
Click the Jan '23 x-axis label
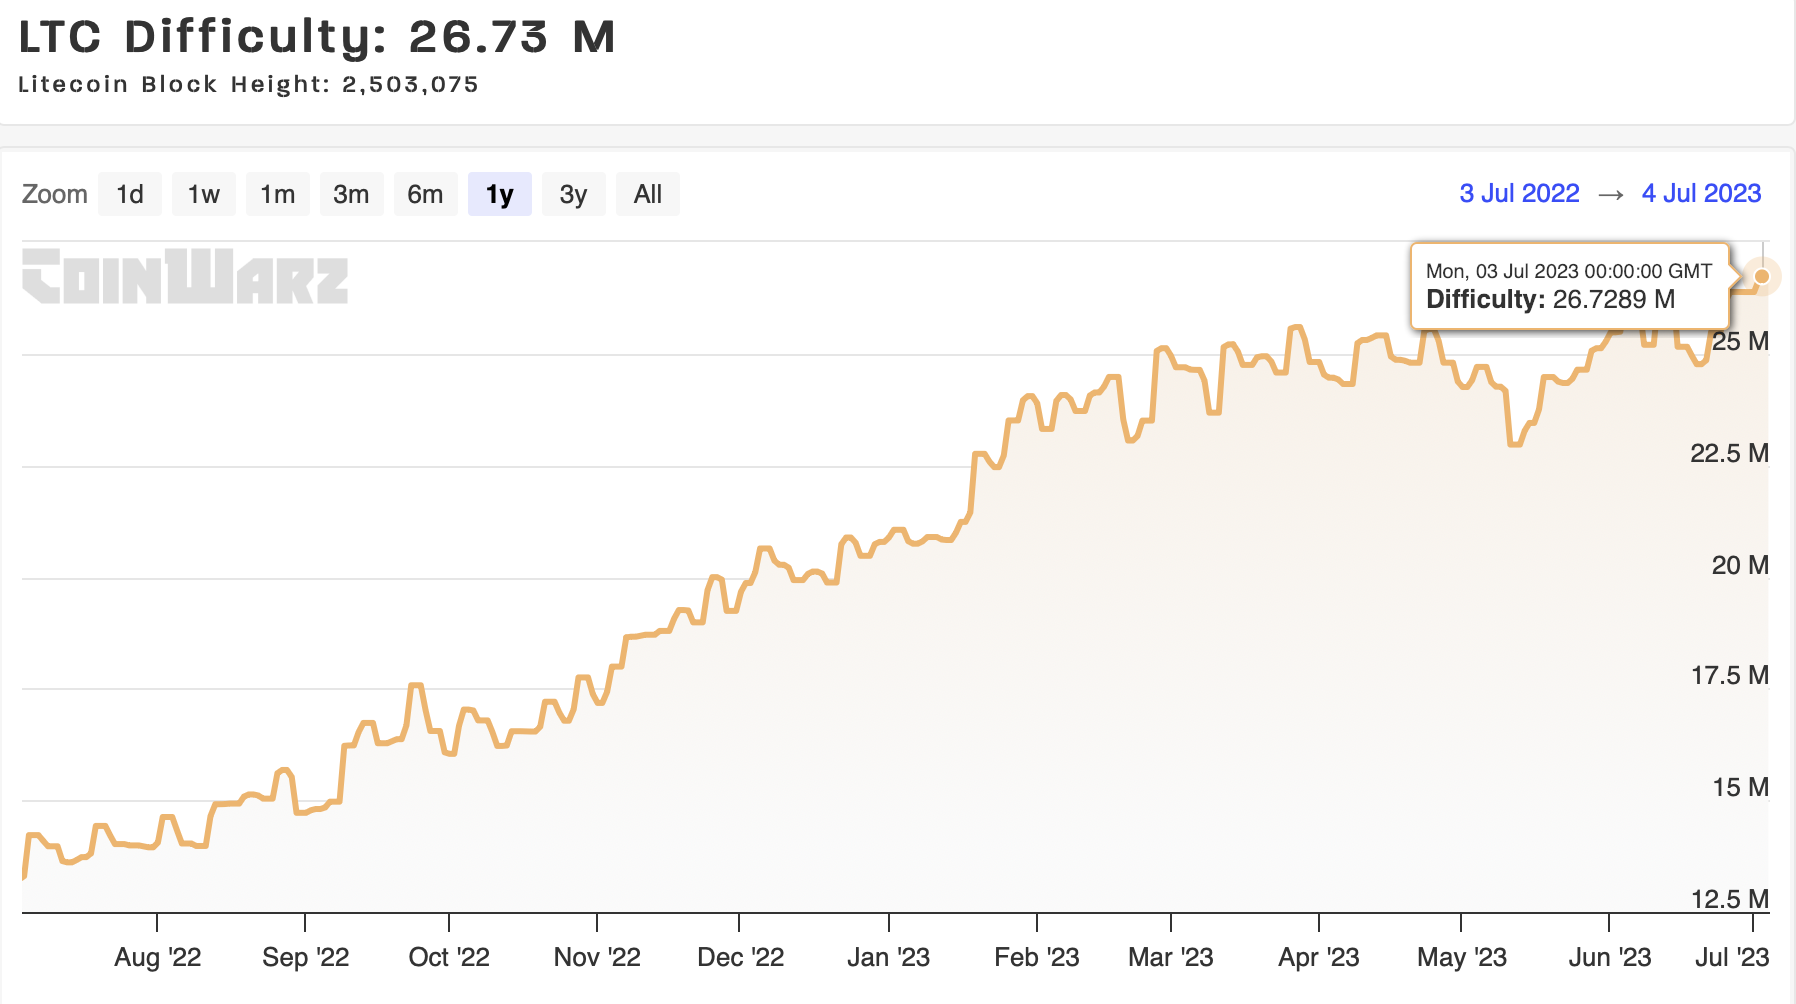[888, 957]
